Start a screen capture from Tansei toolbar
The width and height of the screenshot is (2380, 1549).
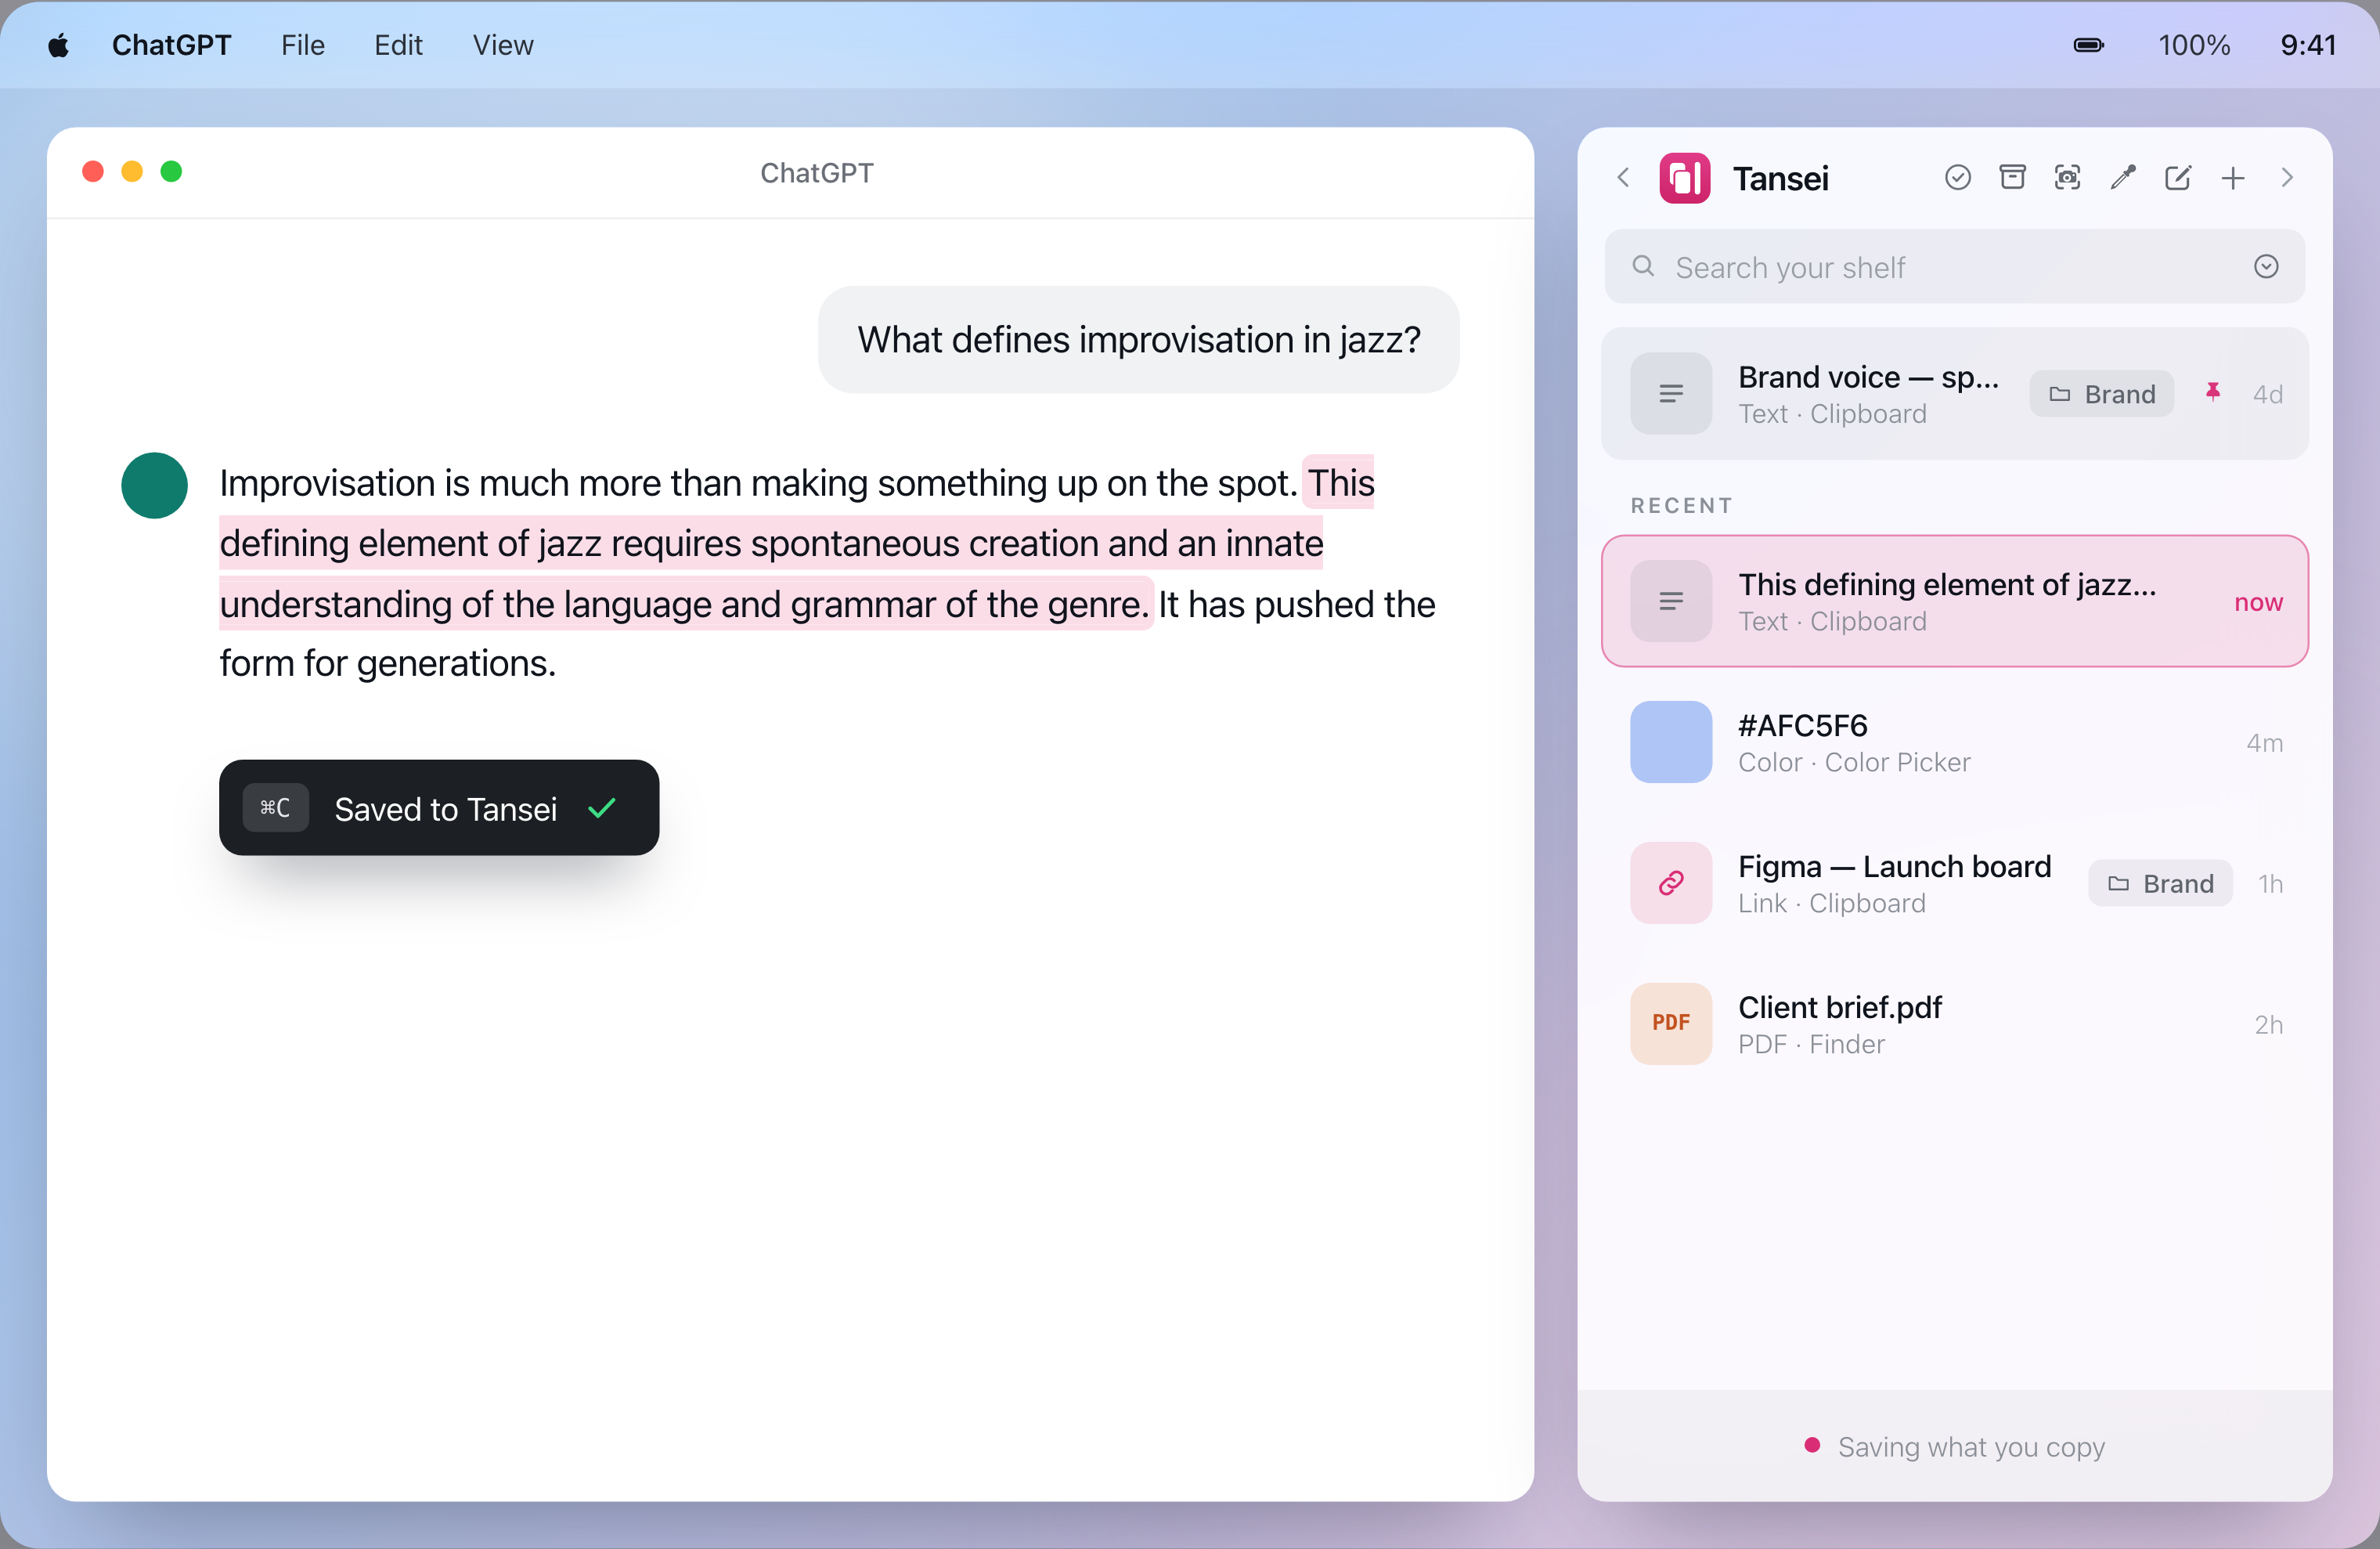point(2067,178)
